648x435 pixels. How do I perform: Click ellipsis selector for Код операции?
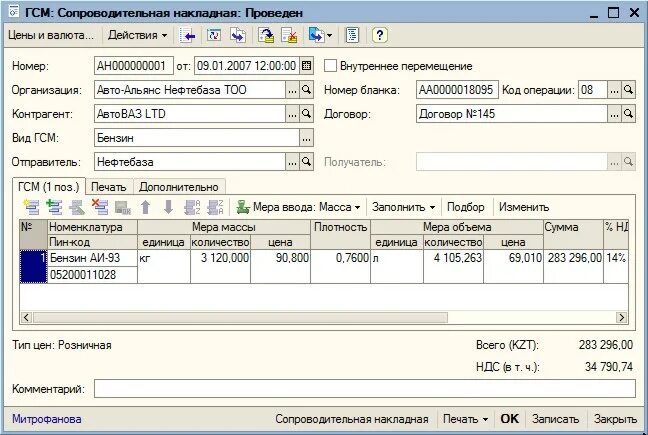pyautogui.click(x=614, y=90)
